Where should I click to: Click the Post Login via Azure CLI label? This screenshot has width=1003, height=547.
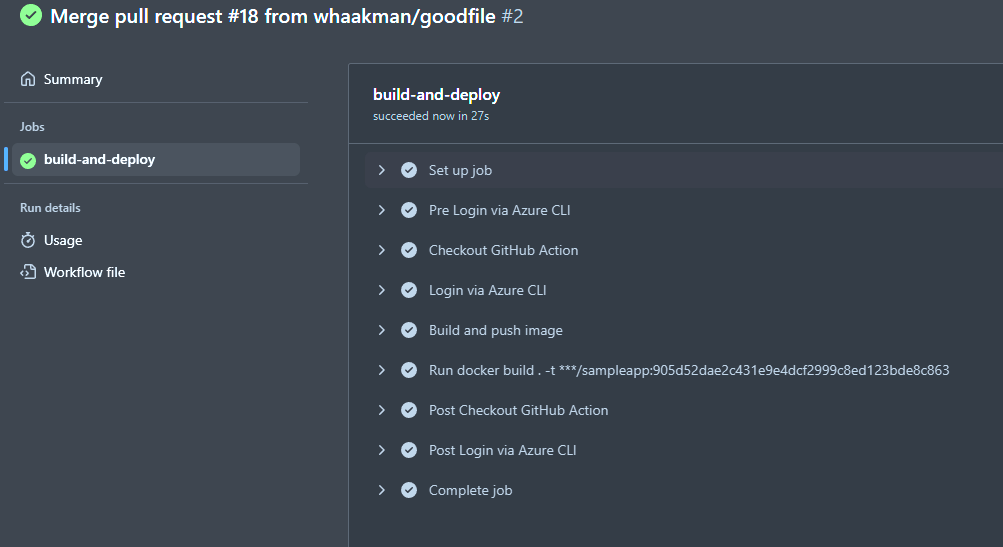[502, 450]
